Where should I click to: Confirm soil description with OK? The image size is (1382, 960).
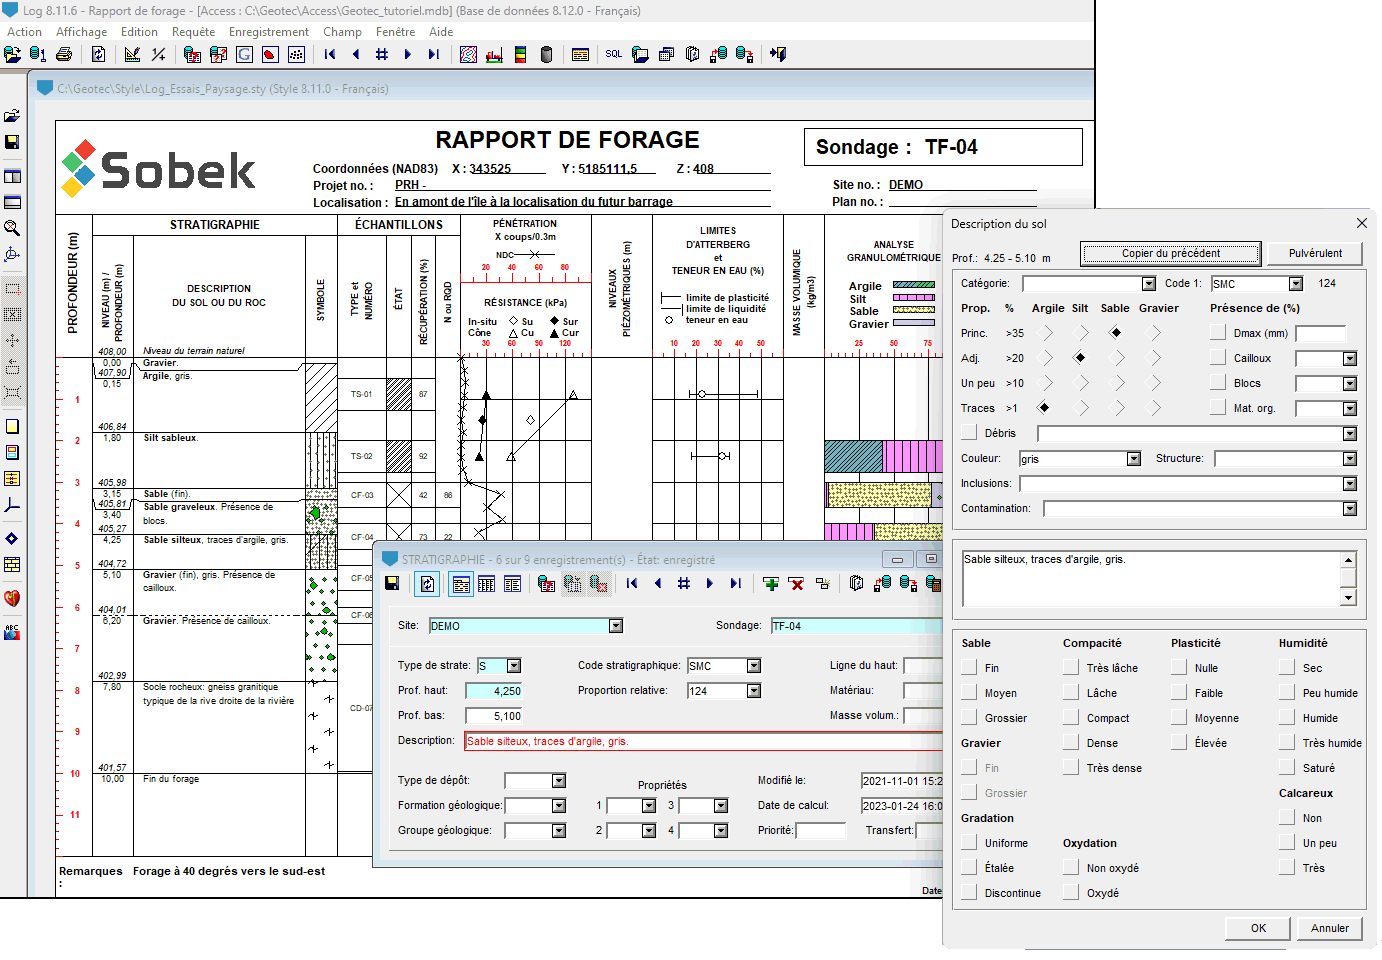pos(1258,928)
